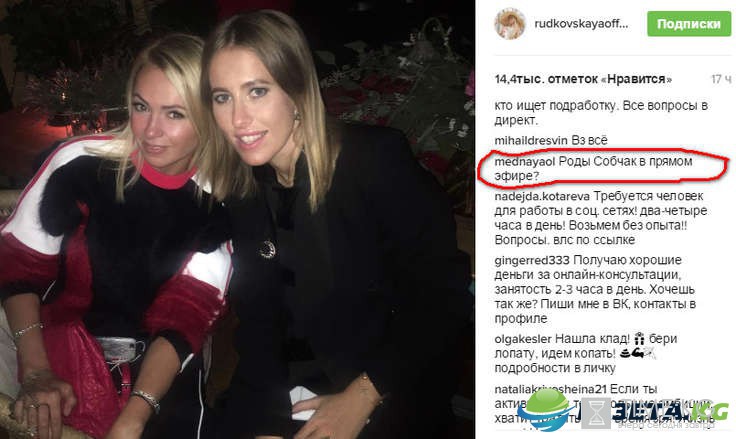The image size is (736, 439).
Task: Open commenter gingerred333's profile
Action: 532,260
